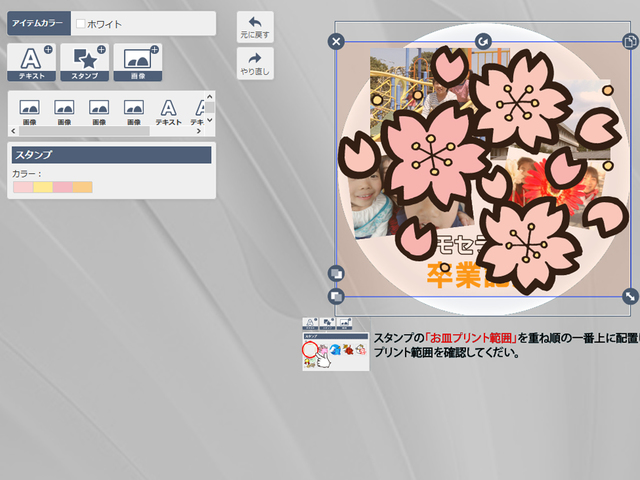Viewport: 640px width, 480px height.
Task: Select the second 画像 layer in the list
Action: tap(64, 112)
